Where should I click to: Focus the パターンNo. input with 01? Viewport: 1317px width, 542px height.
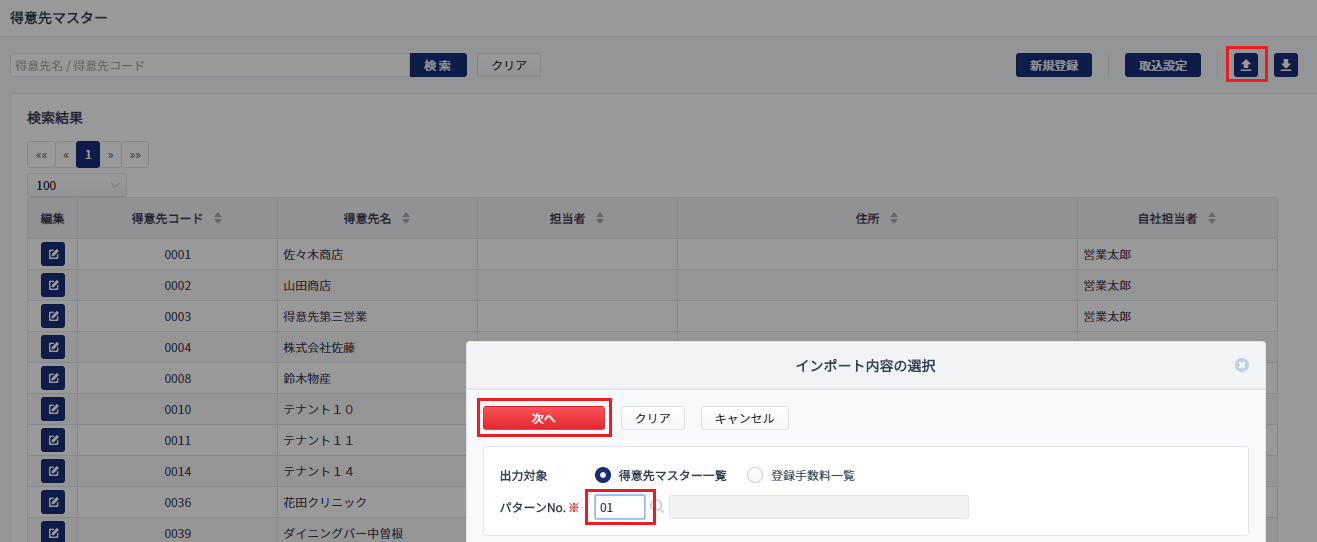(x=620, y=507)
